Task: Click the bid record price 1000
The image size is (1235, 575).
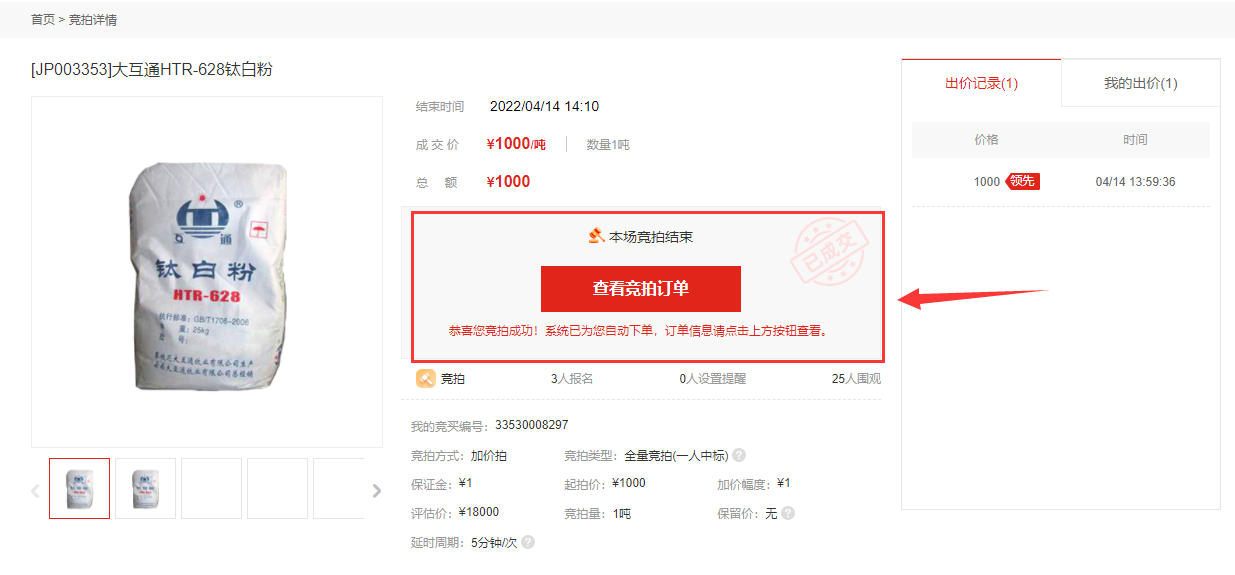Action: pyautogui.click(x=986, y=182)
